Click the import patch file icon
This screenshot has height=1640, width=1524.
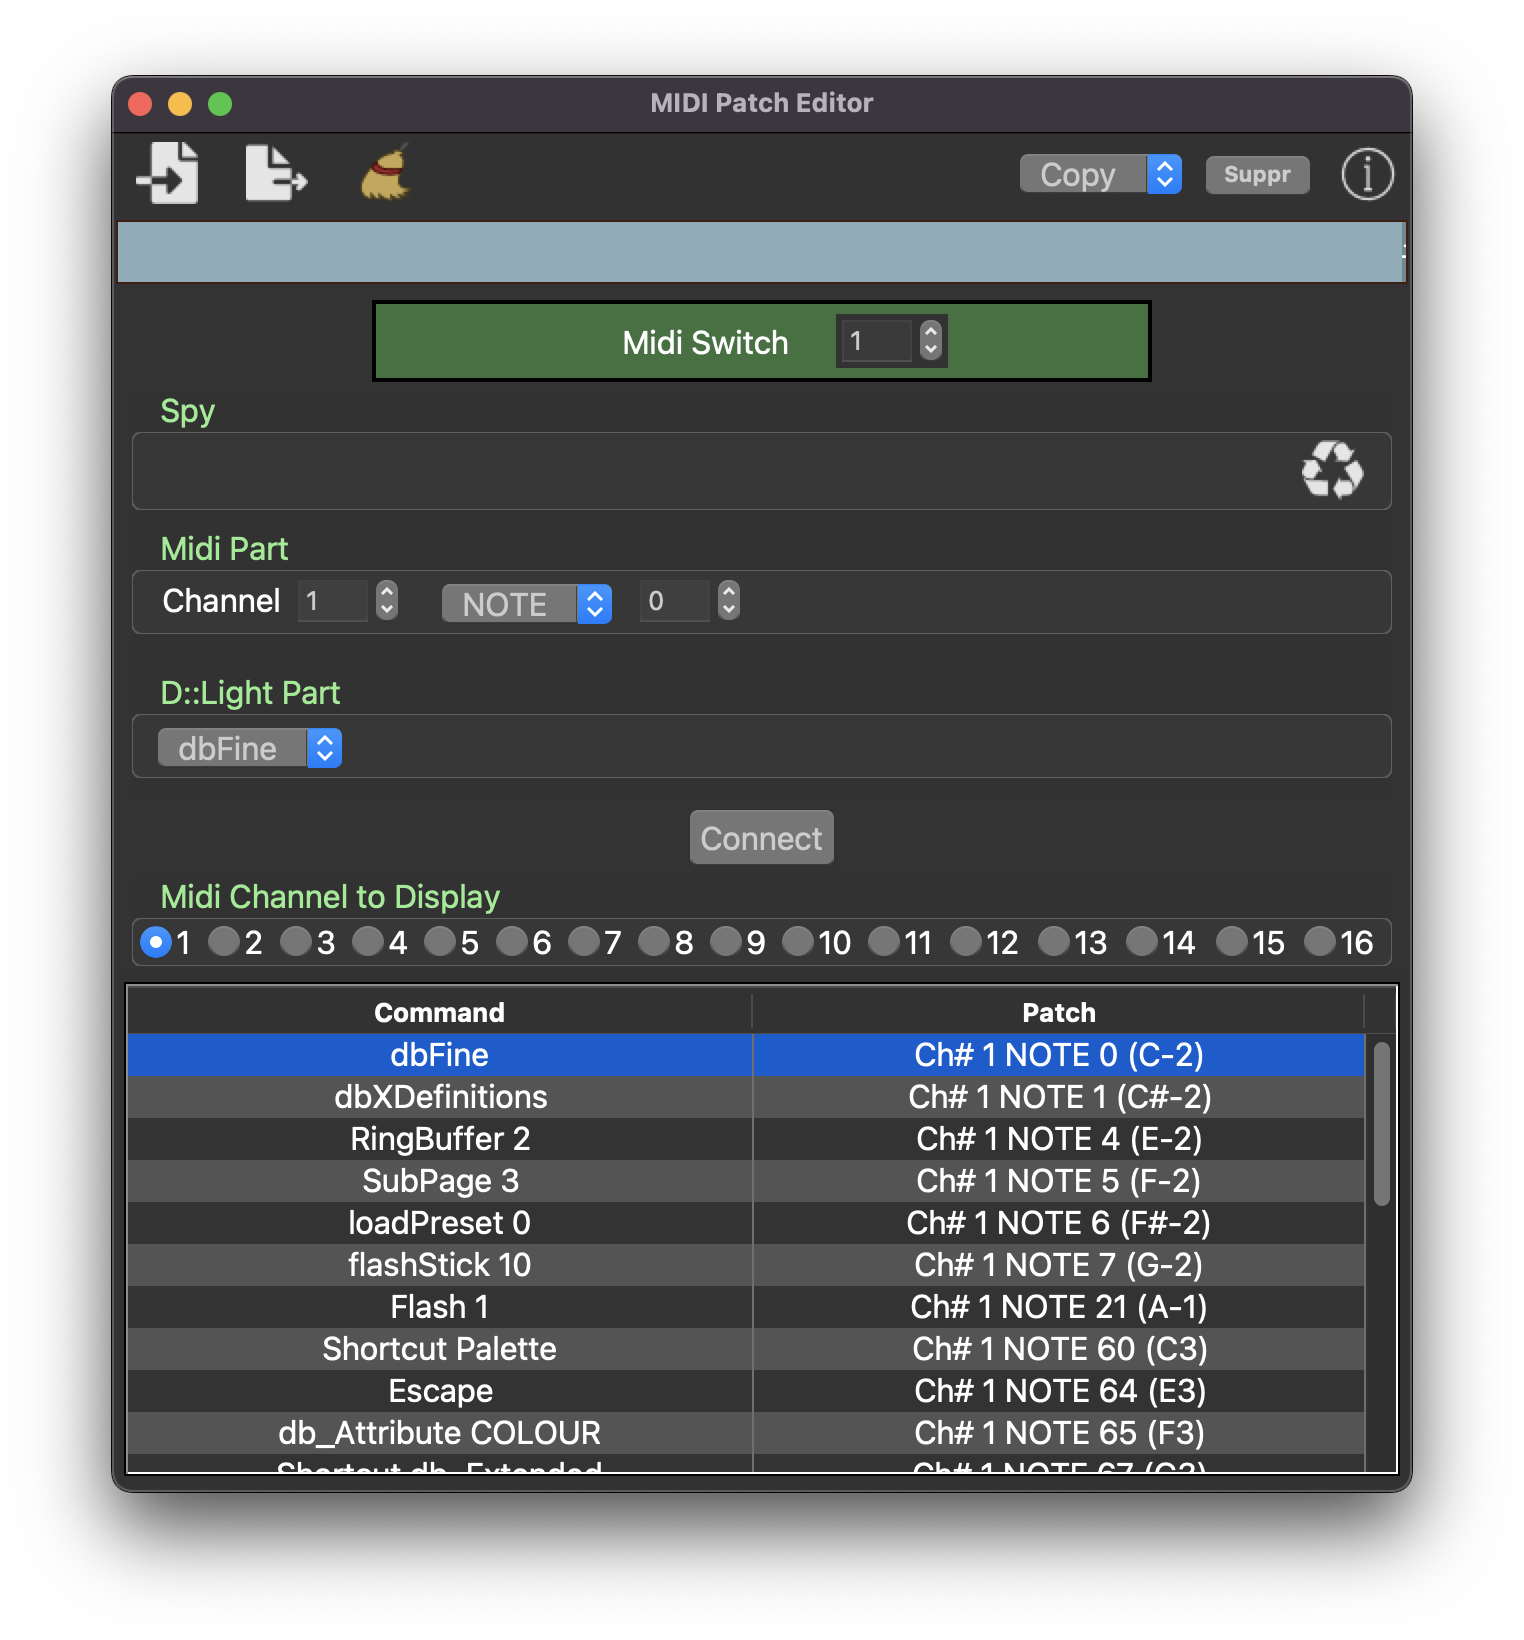coord(167,173)
